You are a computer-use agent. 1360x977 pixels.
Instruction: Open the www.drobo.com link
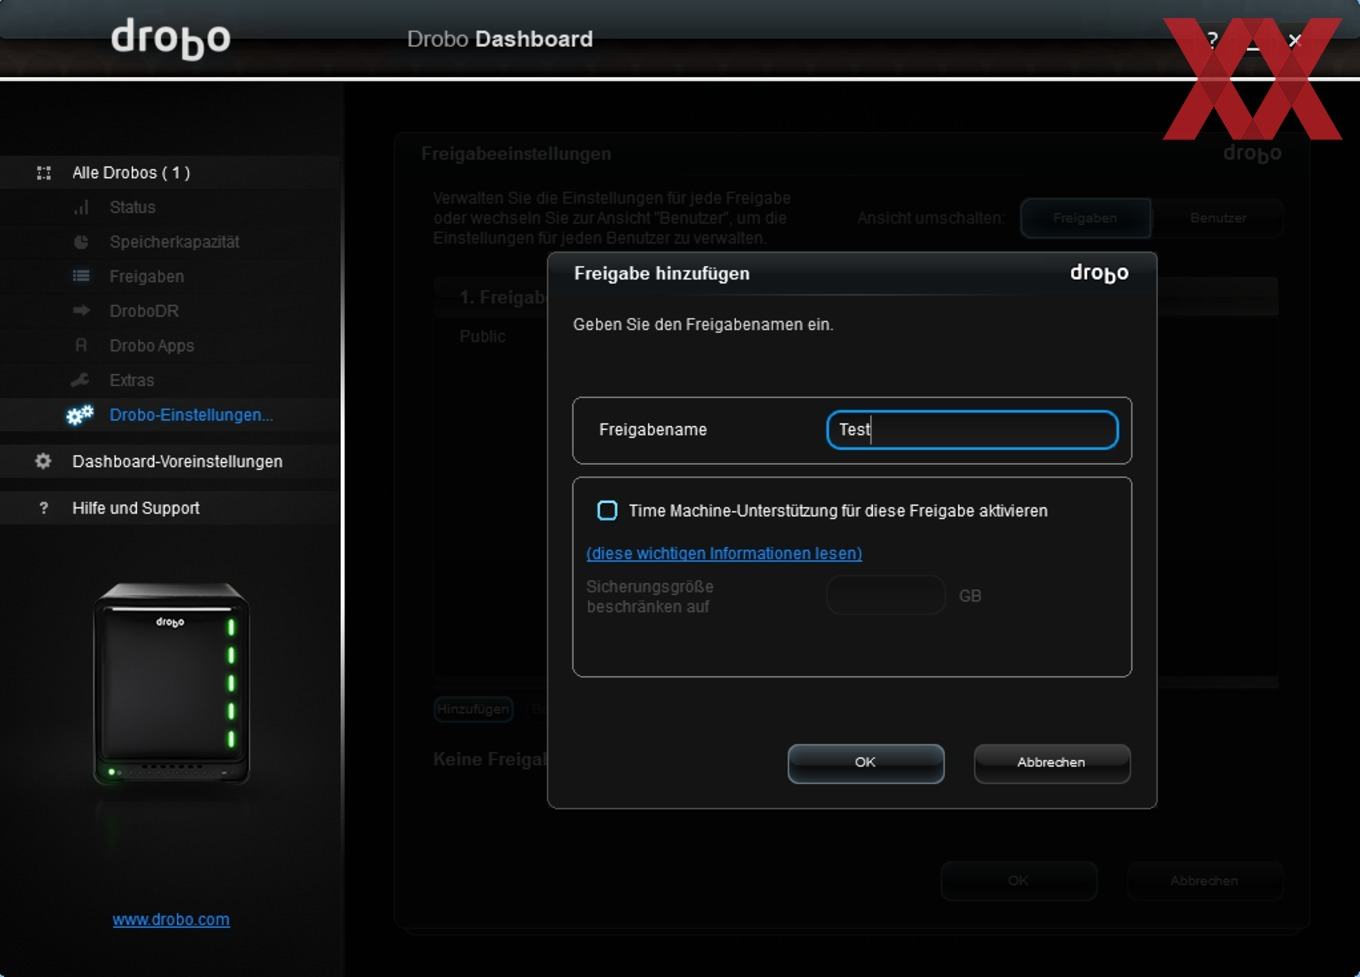point(171,919)
